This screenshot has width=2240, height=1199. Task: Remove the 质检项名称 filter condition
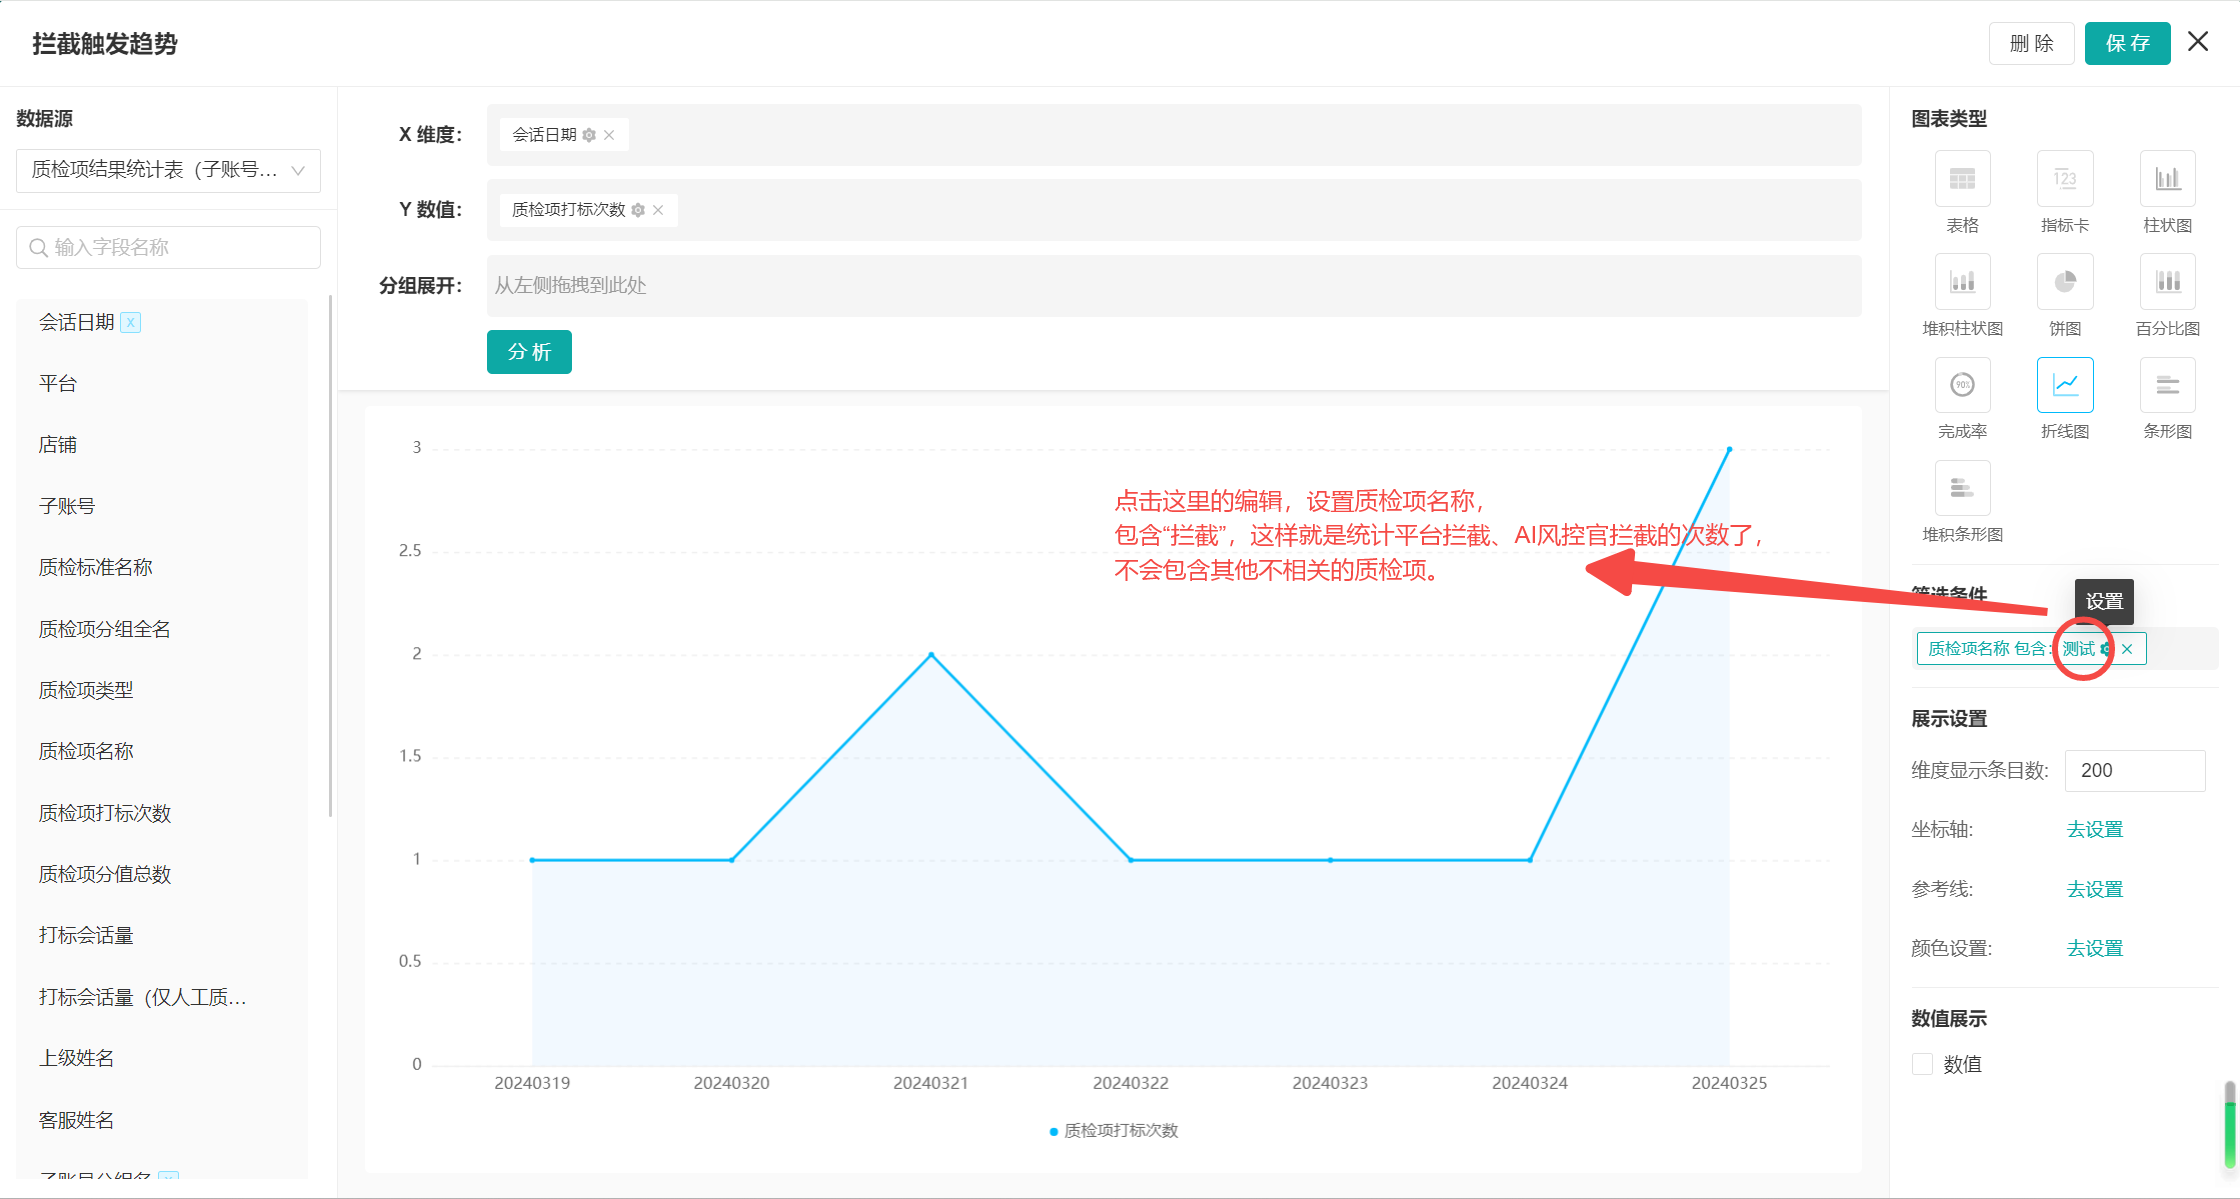point(2127,649)
